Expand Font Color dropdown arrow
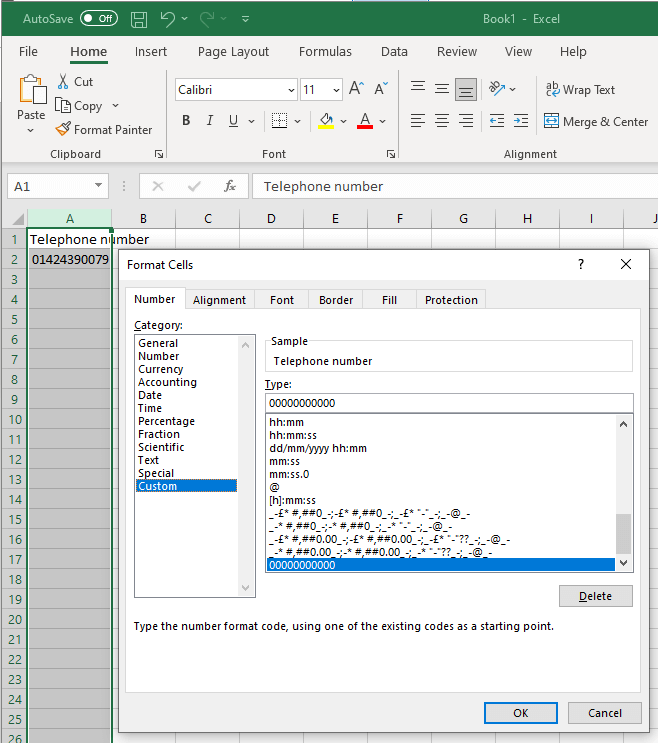658x743 pixels. (382, 121)
